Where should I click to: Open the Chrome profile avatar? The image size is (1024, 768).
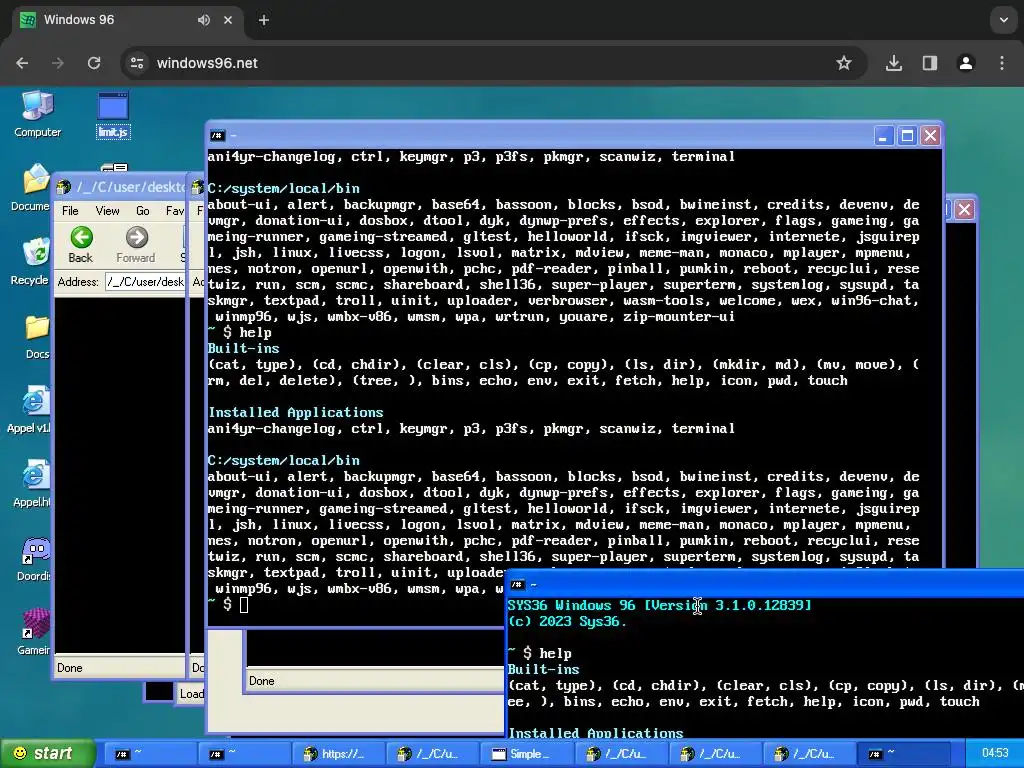click(x=966, y=63)
